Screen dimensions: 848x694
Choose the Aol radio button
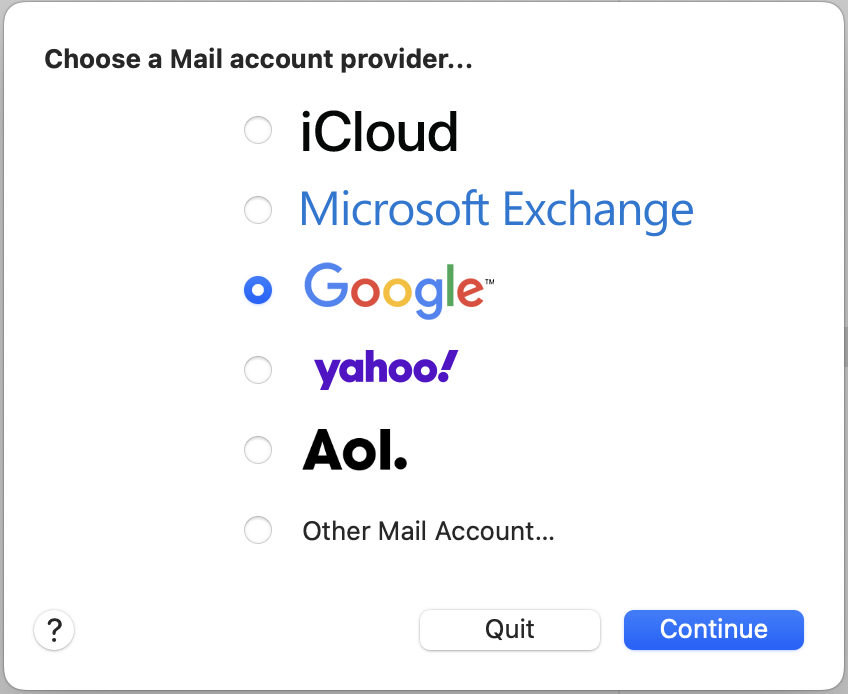coord(258,450)
